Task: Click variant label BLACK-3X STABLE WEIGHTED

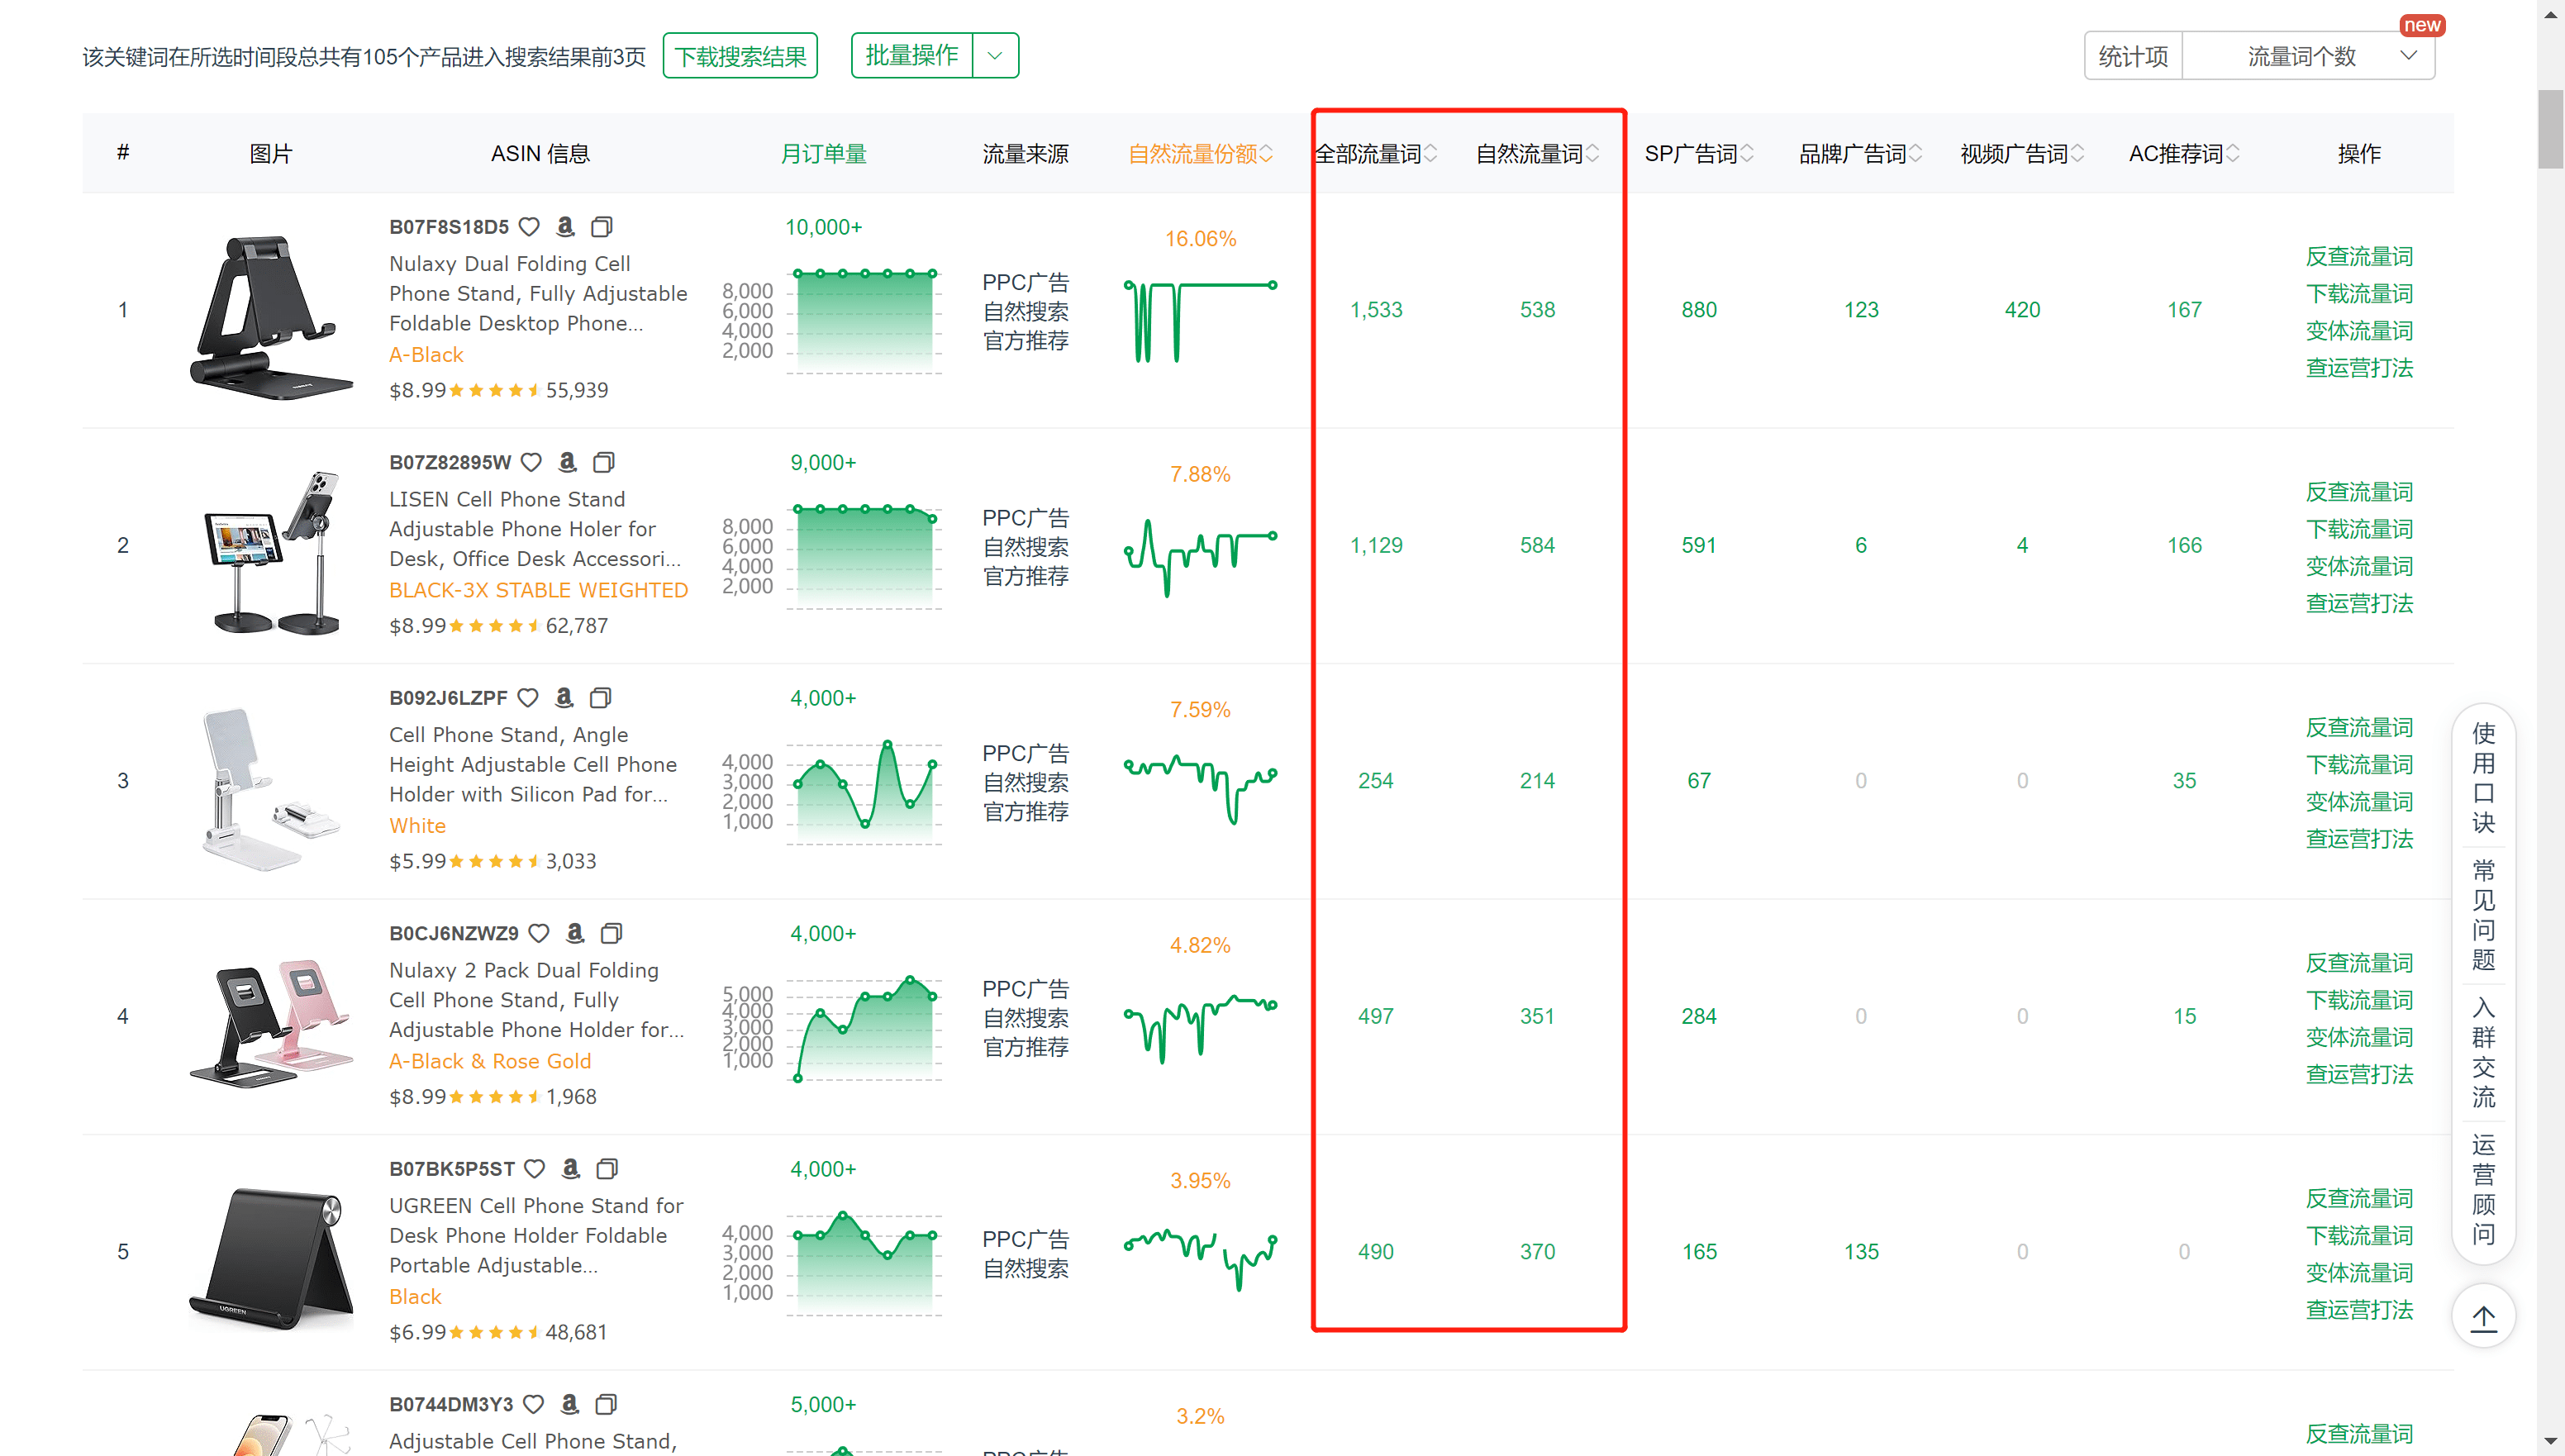Action: tap(538, 590)
